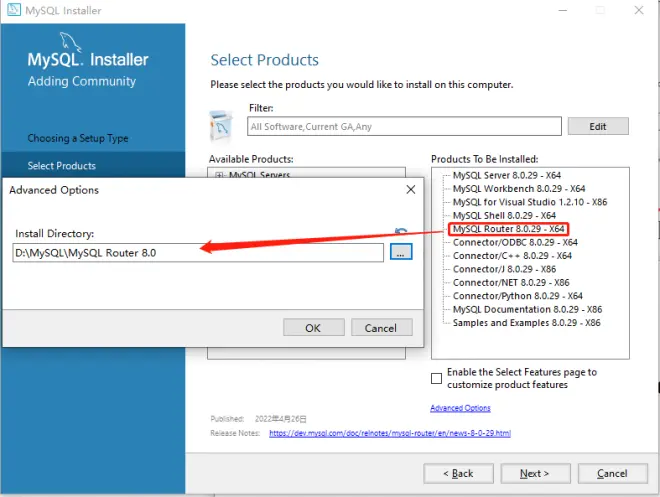Select MySQL Documentation 8.0.29 - X86

pos(527,309)
